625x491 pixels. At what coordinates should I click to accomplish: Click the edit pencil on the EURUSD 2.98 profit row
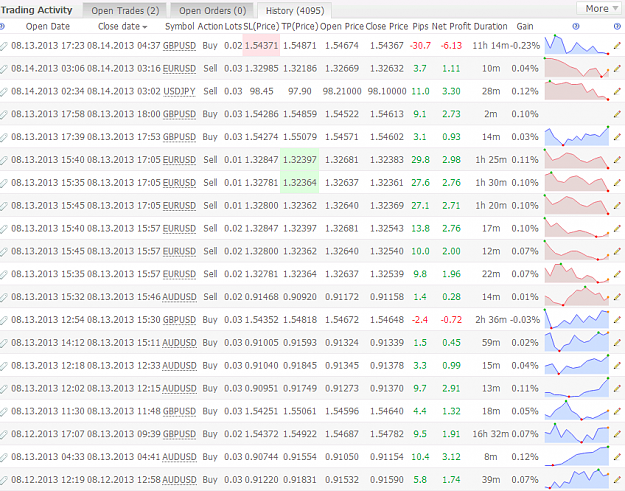617,160
